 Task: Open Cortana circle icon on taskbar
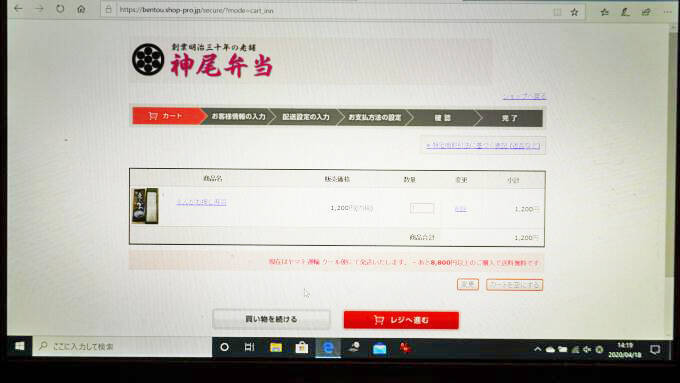click(x=224, y=347)
